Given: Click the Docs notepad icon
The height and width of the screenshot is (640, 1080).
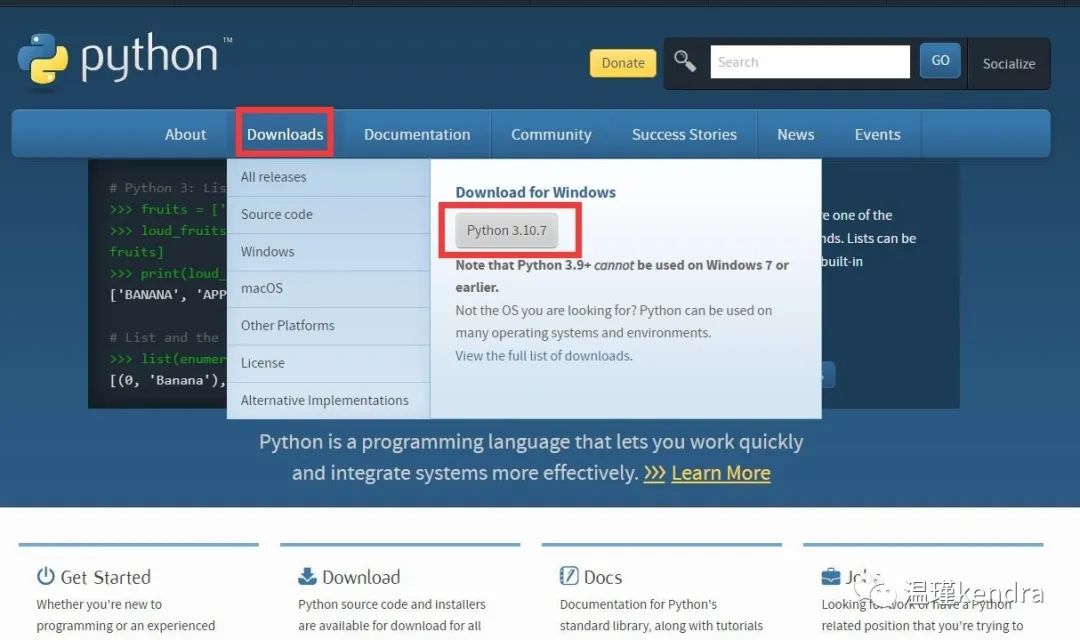Looking at the screenshot, I should (569, 576).
